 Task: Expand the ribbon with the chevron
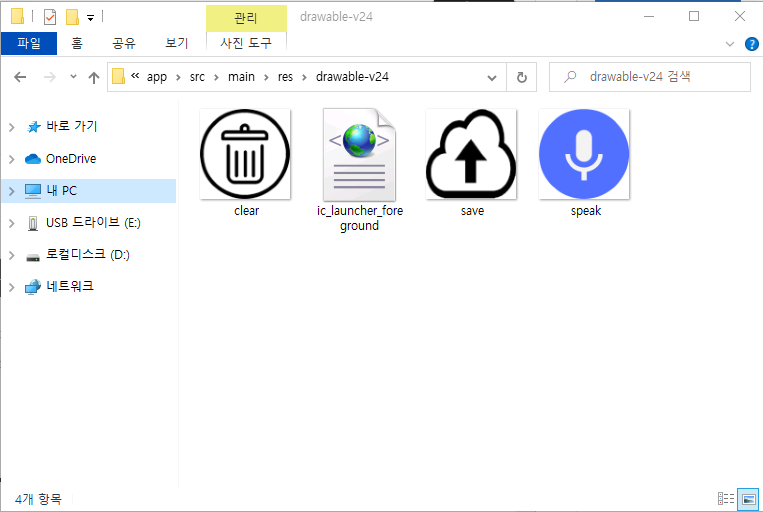pos(730,43)
